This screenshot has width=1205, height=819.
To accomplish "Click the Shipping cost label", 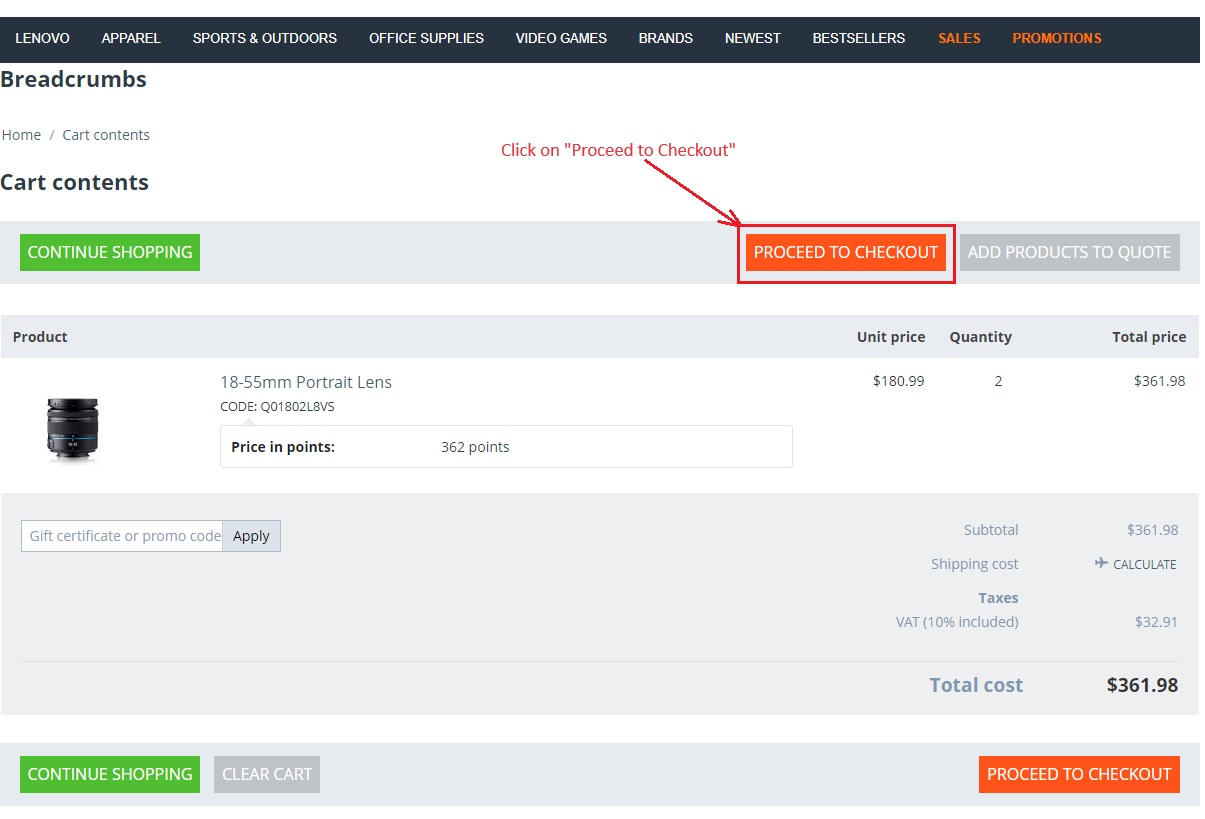I will (975, 564).
